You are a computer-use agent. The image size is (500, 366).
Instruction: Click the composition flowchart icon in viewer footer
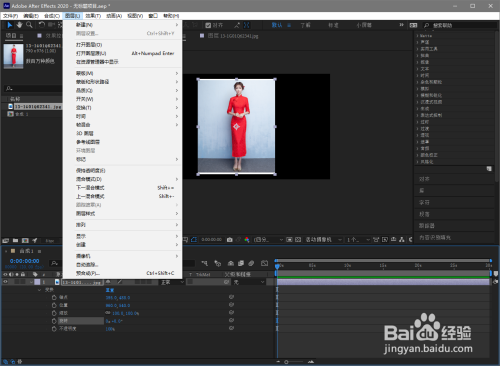402,240
